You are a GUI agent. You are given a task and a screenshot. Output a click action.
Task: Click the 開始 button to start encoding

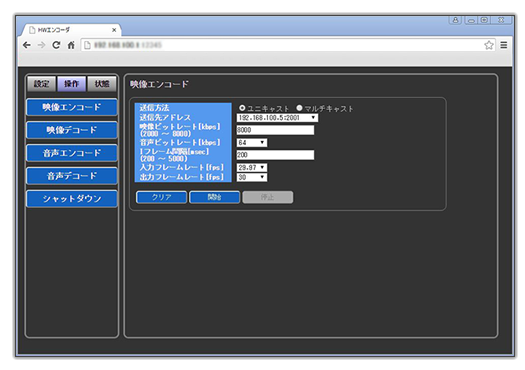coord(214,197)
